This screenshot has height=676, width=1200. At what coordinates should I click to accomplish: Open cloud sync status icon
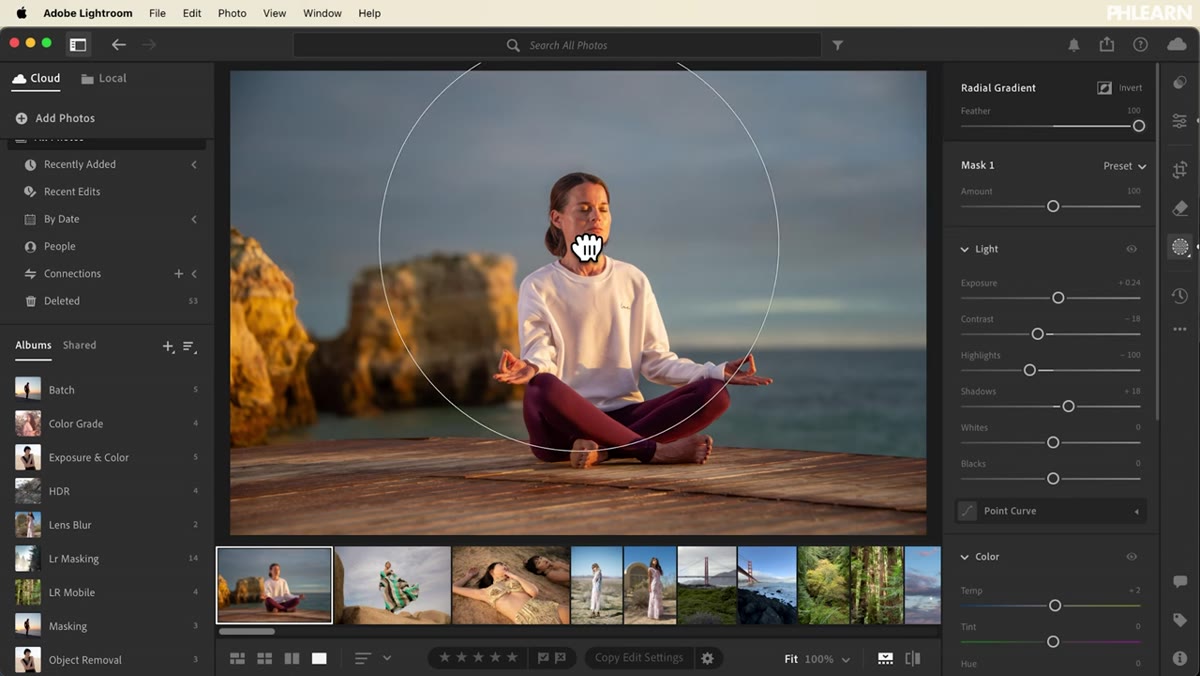pyautogui.click(x=1175, y=45)
